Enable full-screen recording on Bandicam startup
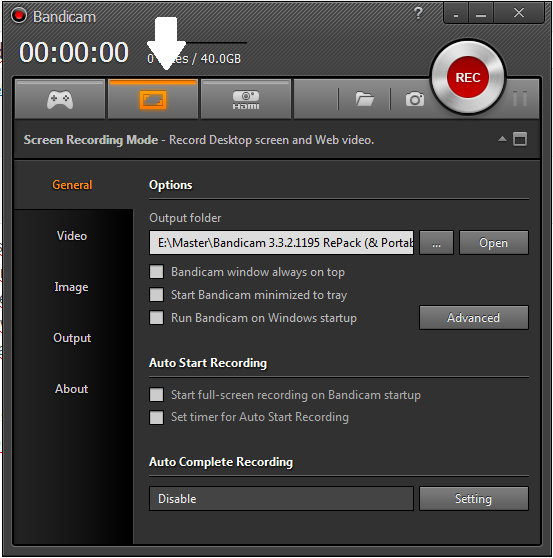Screen dimensions: 553x558 pos(157,395)
